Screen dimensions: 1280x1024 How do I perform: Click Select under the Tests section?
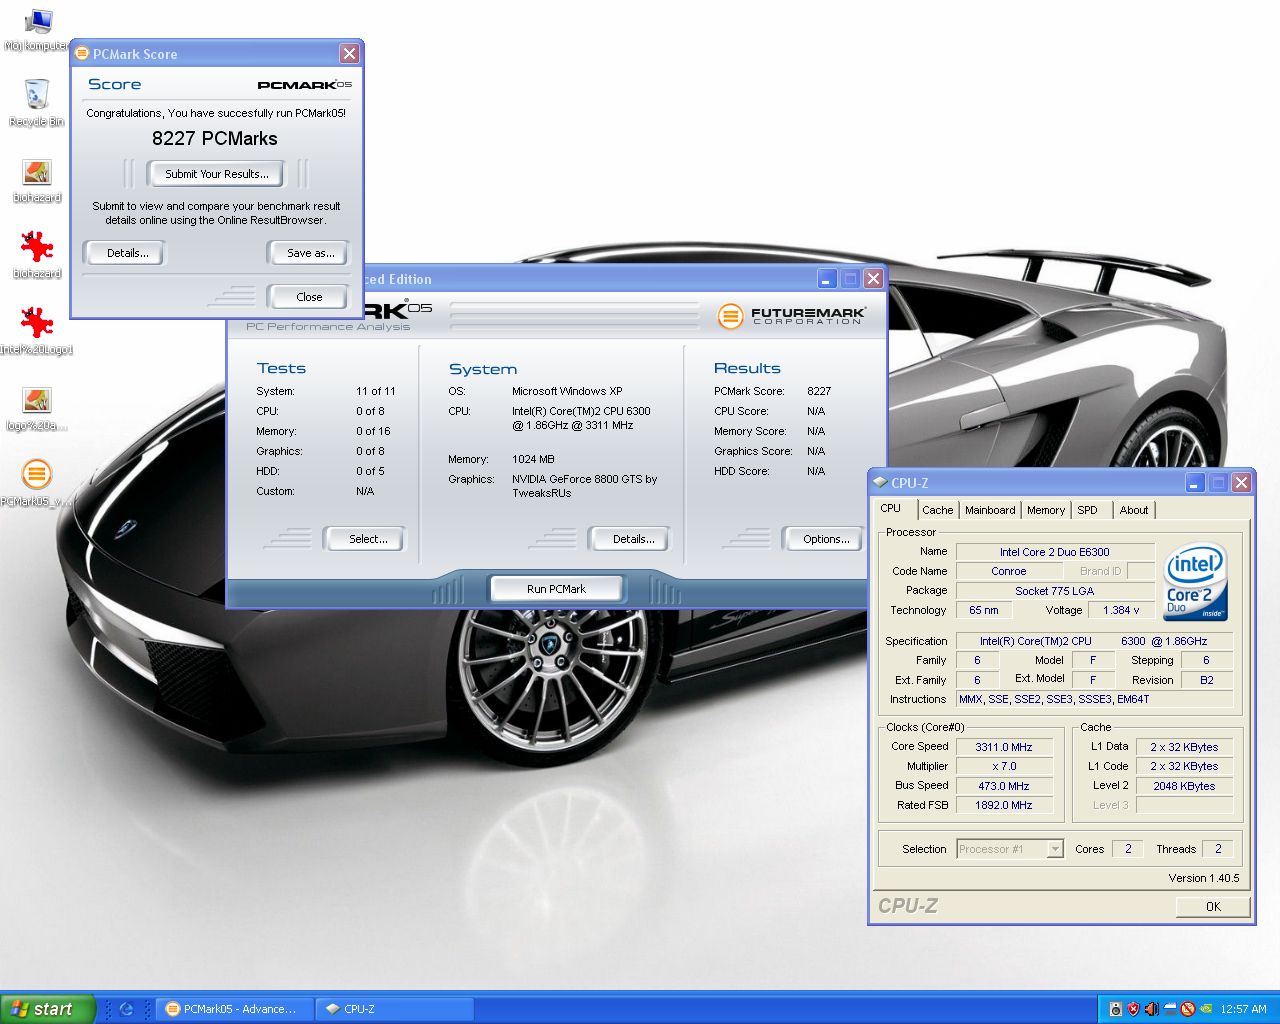point(367,539)
